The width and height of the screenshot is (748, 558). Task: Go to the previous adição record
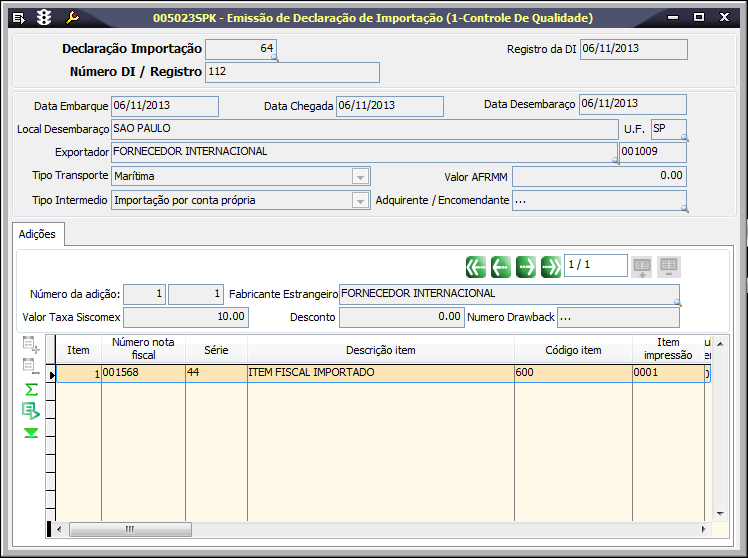click(x=501, y=266)
